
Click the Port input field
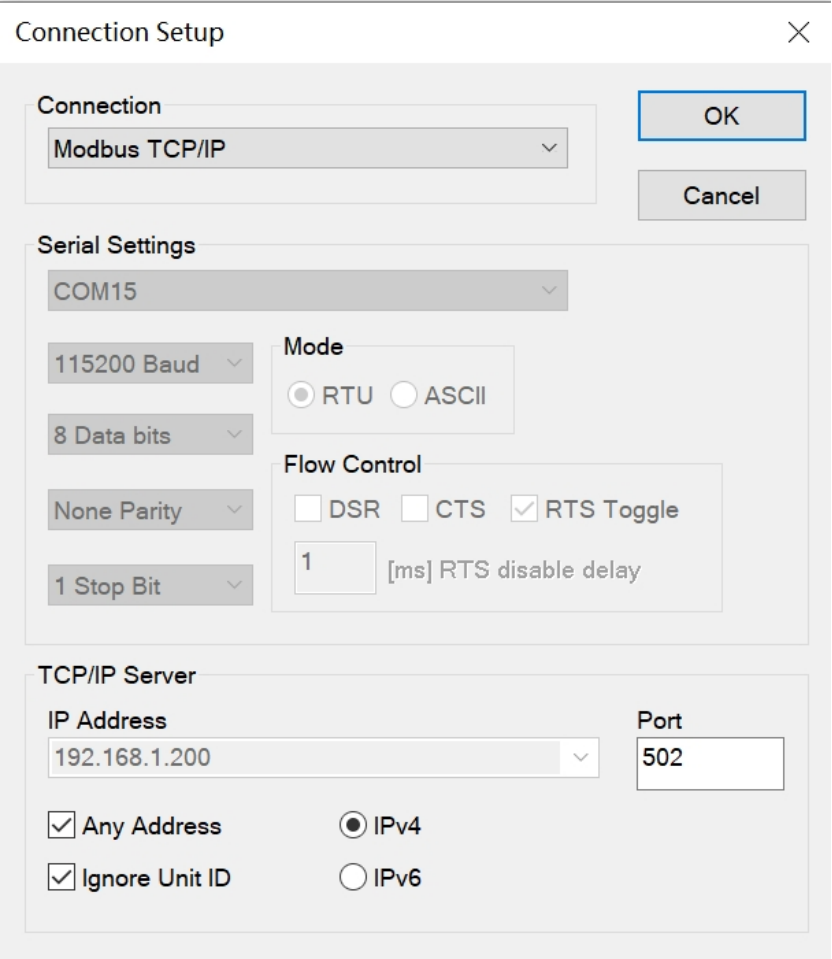tap(710, 764)
